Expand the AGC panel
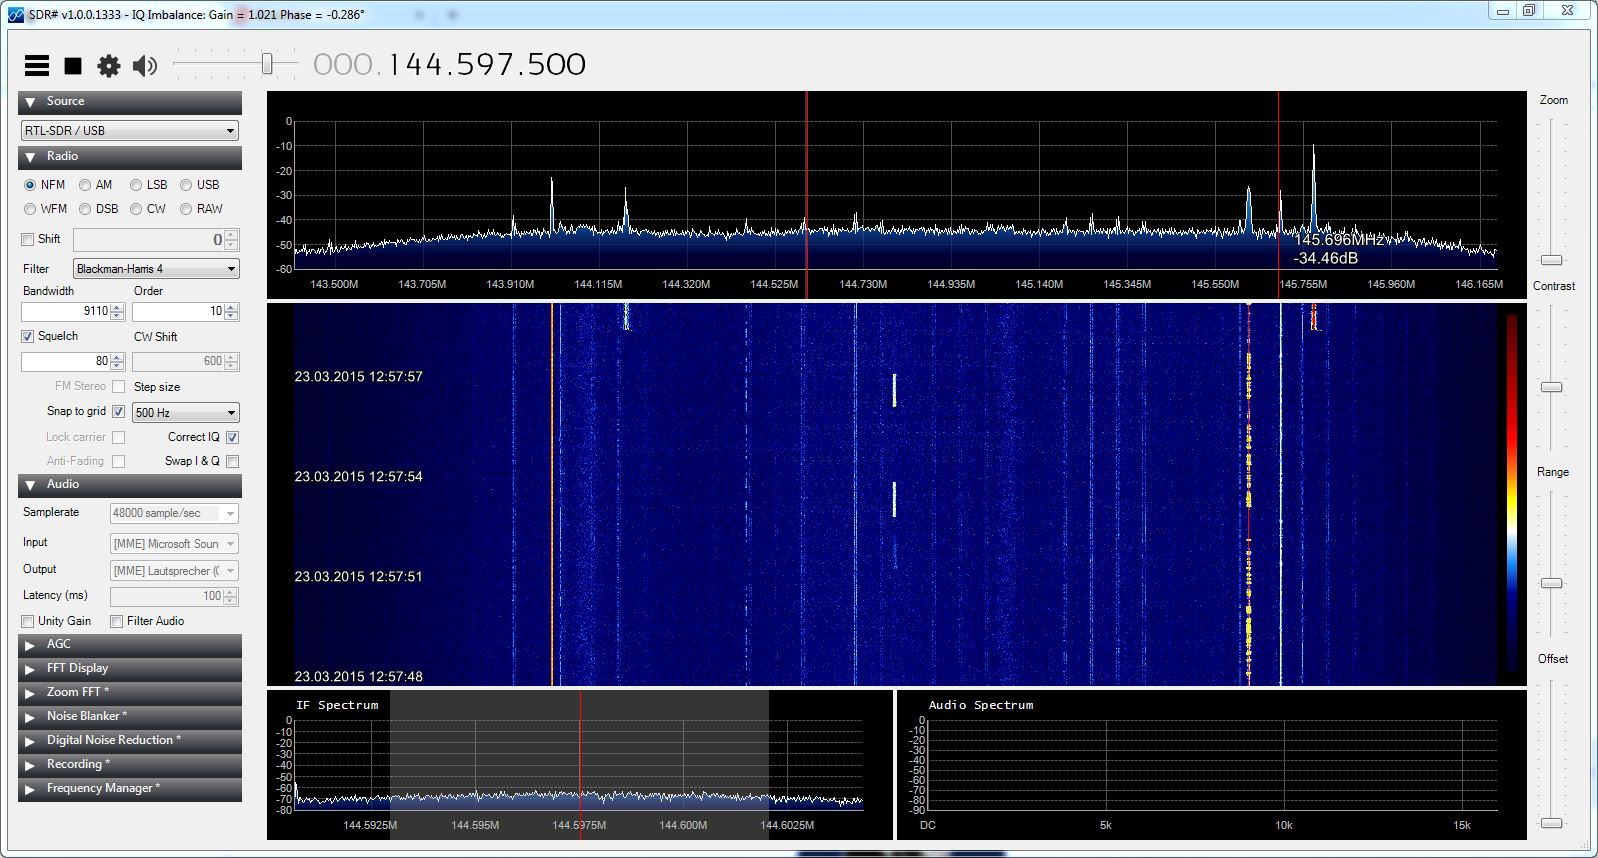This screenshot has width=1598, height=858. pyautogui.click(x=130, y=645)
